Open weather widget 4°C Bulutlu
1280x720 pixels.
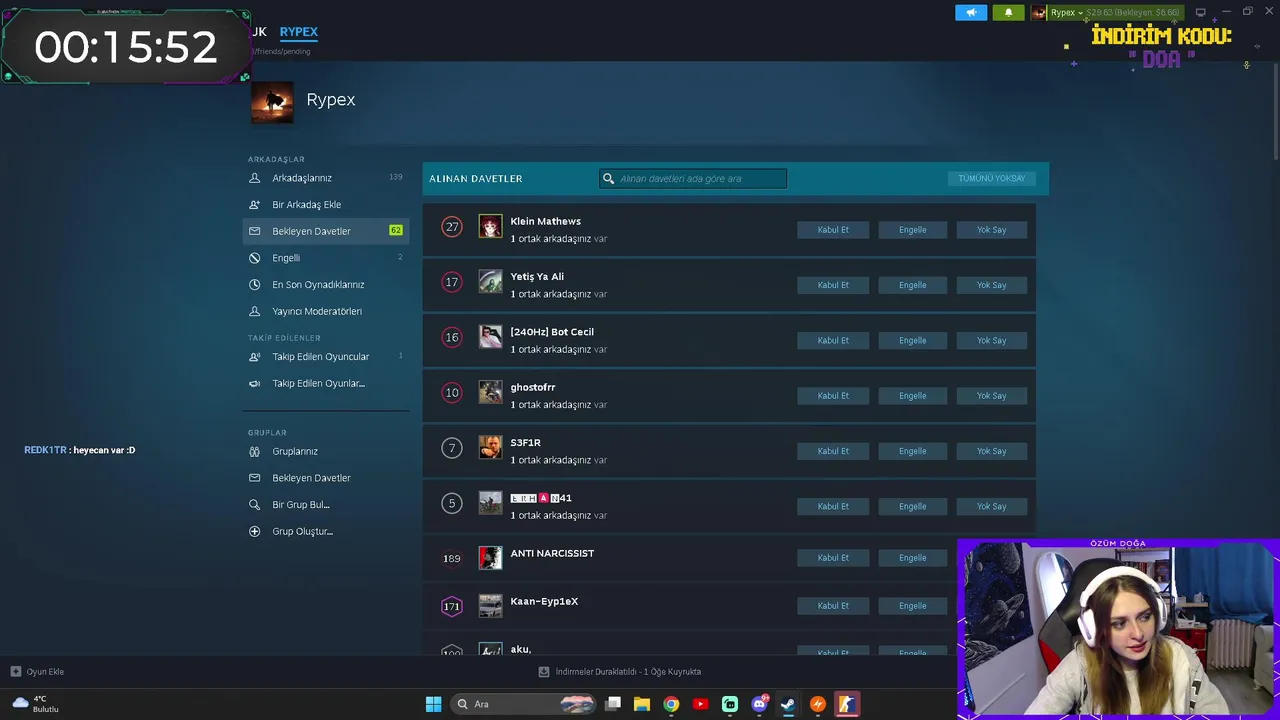[35, 704]
